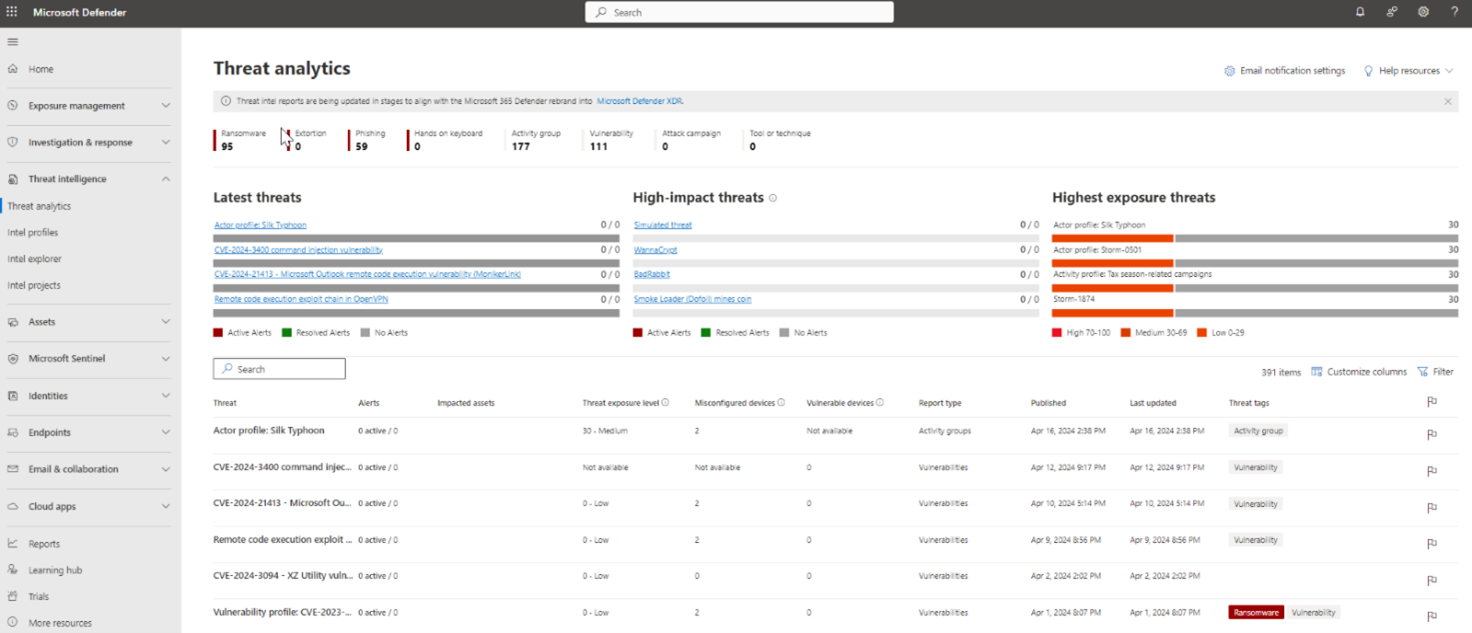Click the top Microsoft Defender search box
The height and width of the screenshot is (633, 1472).
pyautogui.click(x=739, y=12)
